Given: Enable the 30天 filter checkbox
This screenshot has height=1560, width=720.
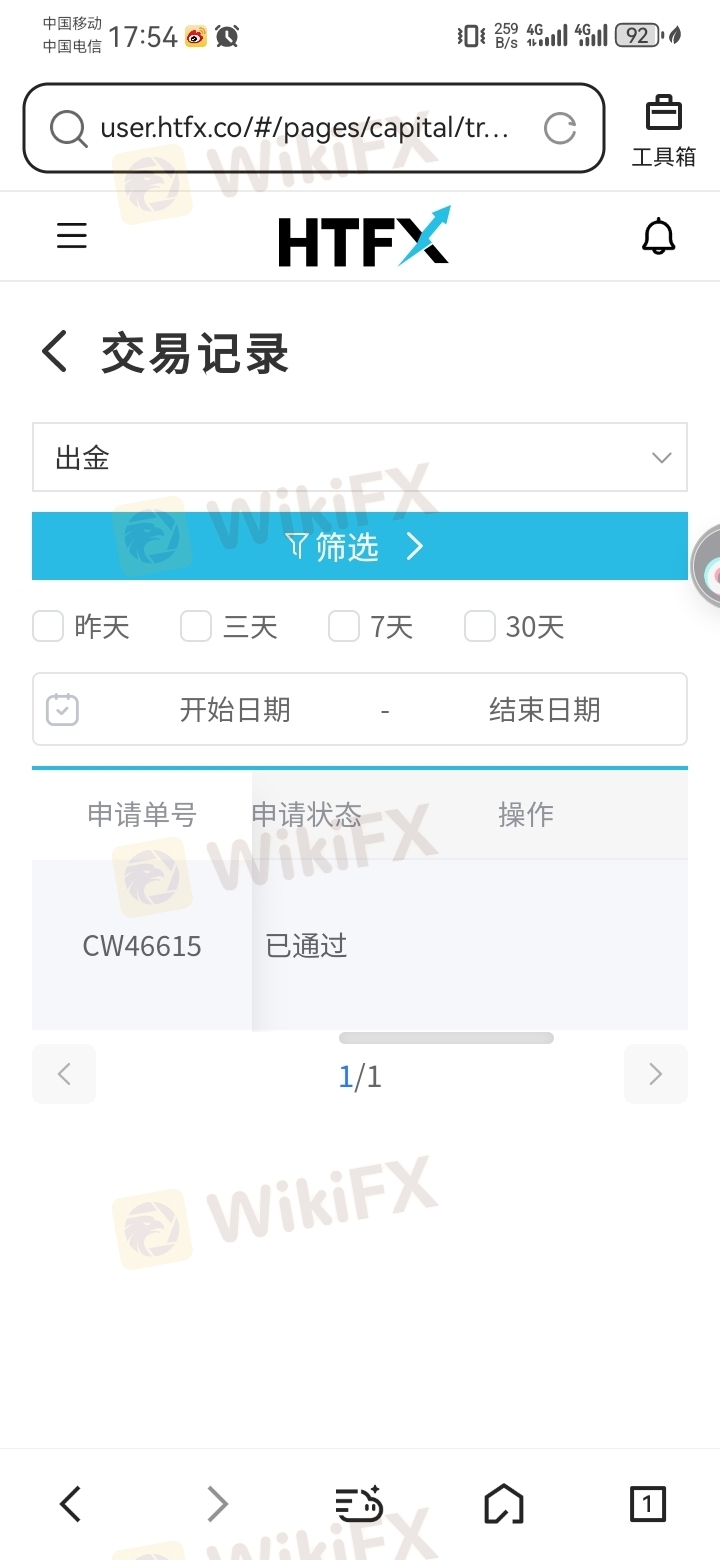Looking at the screenshot, I should pos(480,627).
